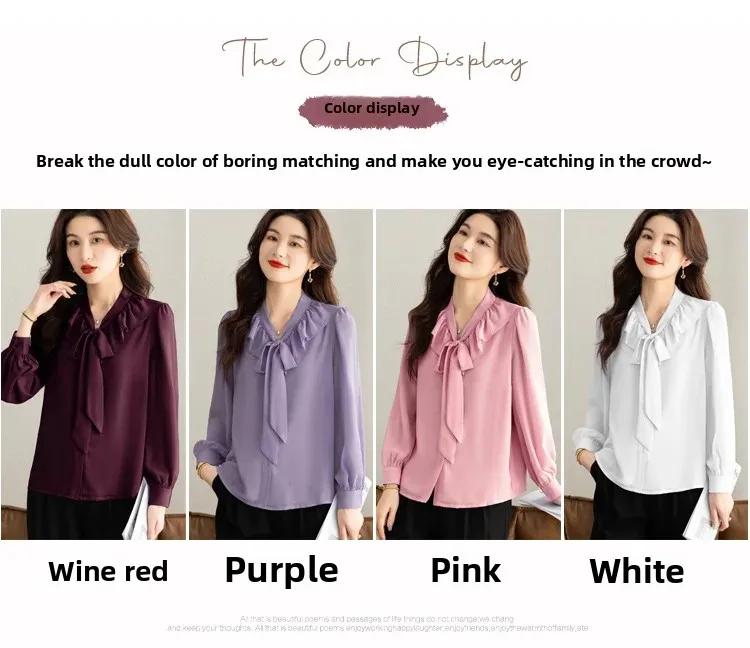Open the Pink blouse photo
Viewport: 750px width, 648px height.
(x=468, y=374)
